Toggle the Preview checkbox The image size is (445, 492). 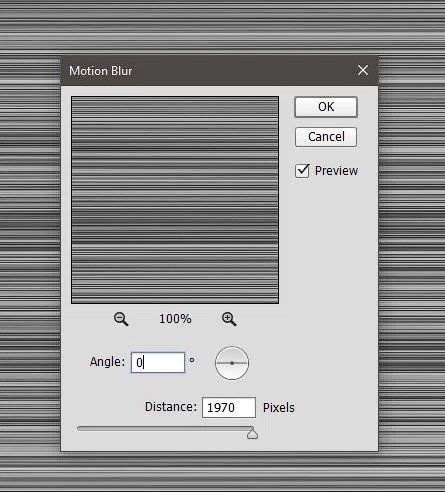tap(302, 171)
